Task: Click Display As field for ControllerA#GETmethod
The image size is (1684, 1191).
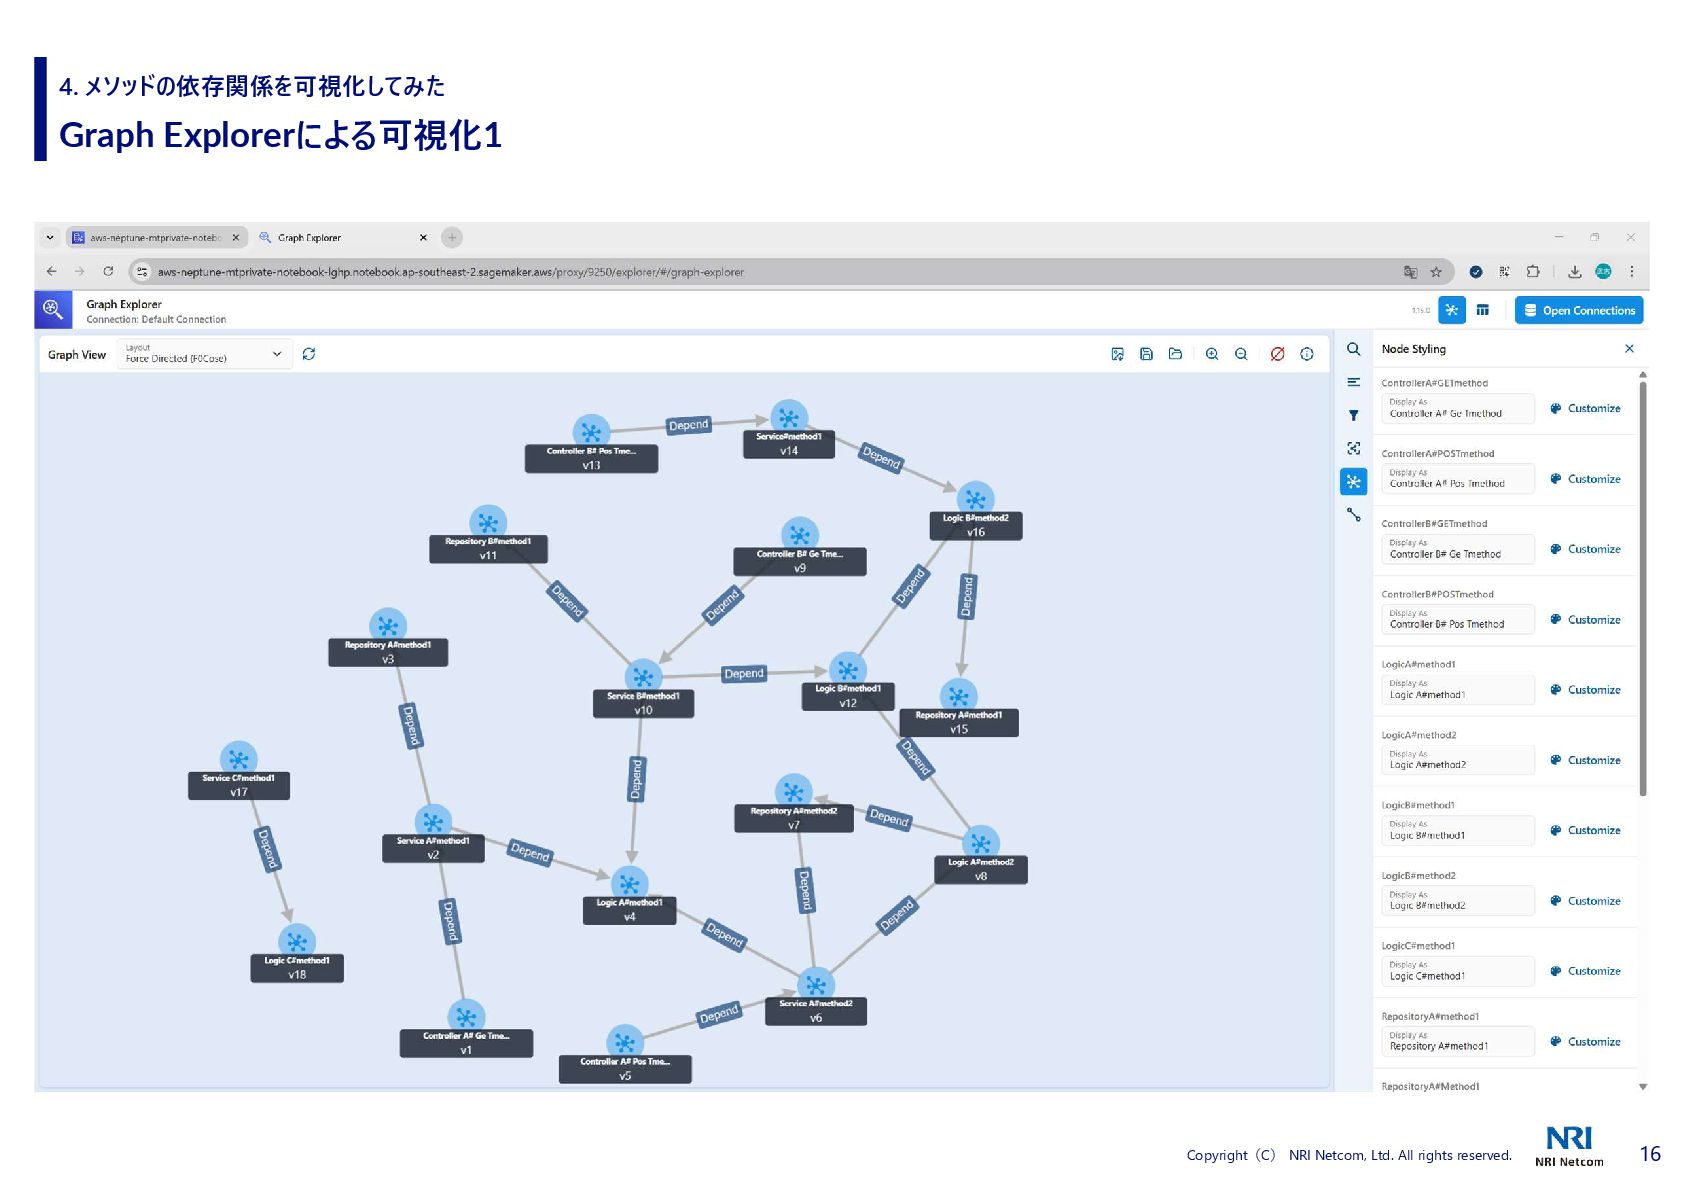Action: pos(1458,408)
